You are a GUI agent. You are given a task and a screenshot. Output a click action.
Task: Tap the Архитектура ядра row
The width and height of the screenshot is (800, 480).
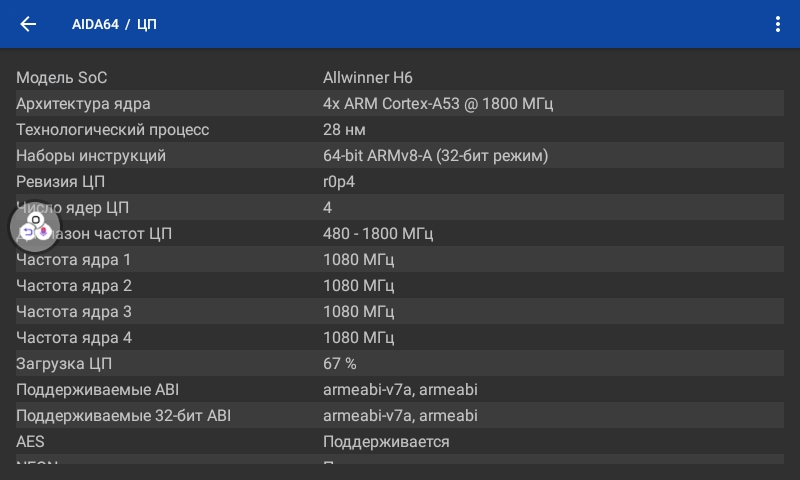click(400, 103)
